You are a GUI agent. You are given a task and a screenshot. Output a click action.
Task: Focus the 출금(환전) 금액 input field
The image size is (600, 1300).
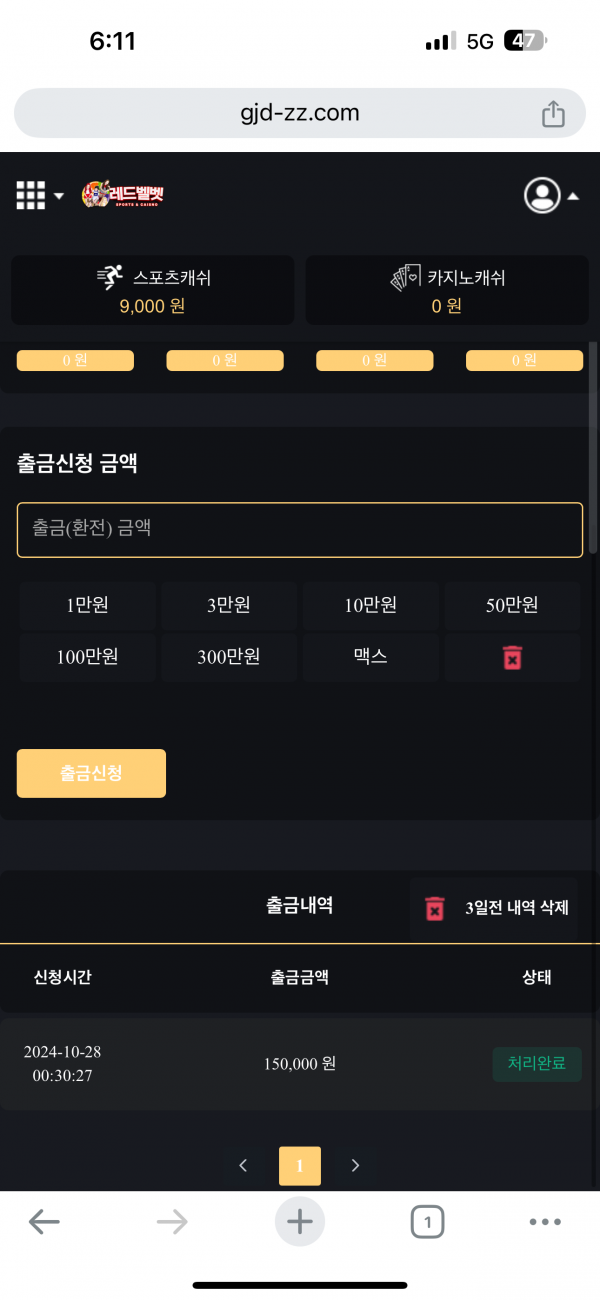300,529
